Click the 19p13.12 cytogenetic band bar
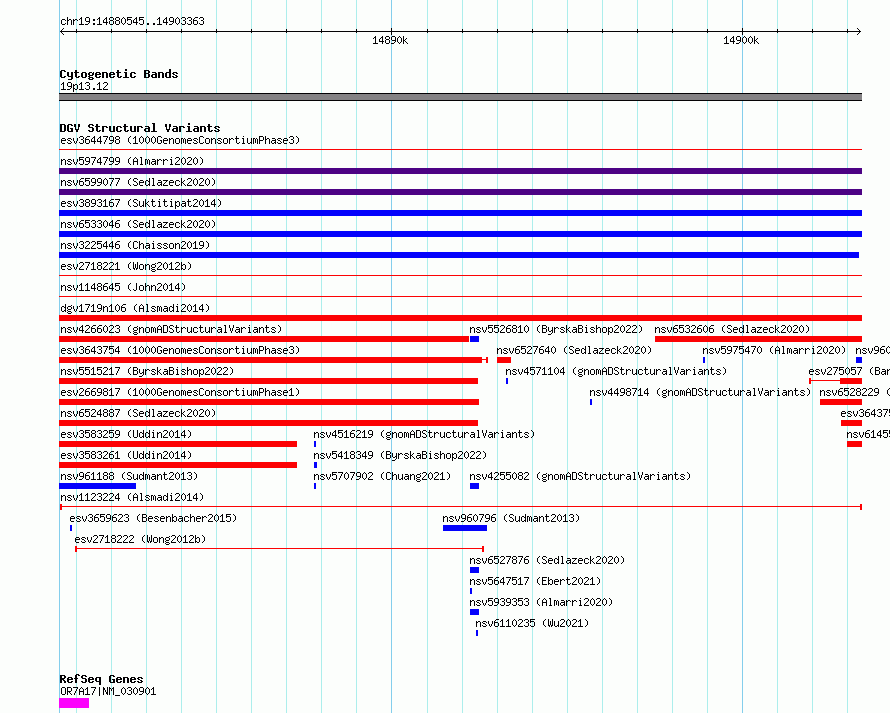Viewport: 890px width, 713px height. coord(460,97)
